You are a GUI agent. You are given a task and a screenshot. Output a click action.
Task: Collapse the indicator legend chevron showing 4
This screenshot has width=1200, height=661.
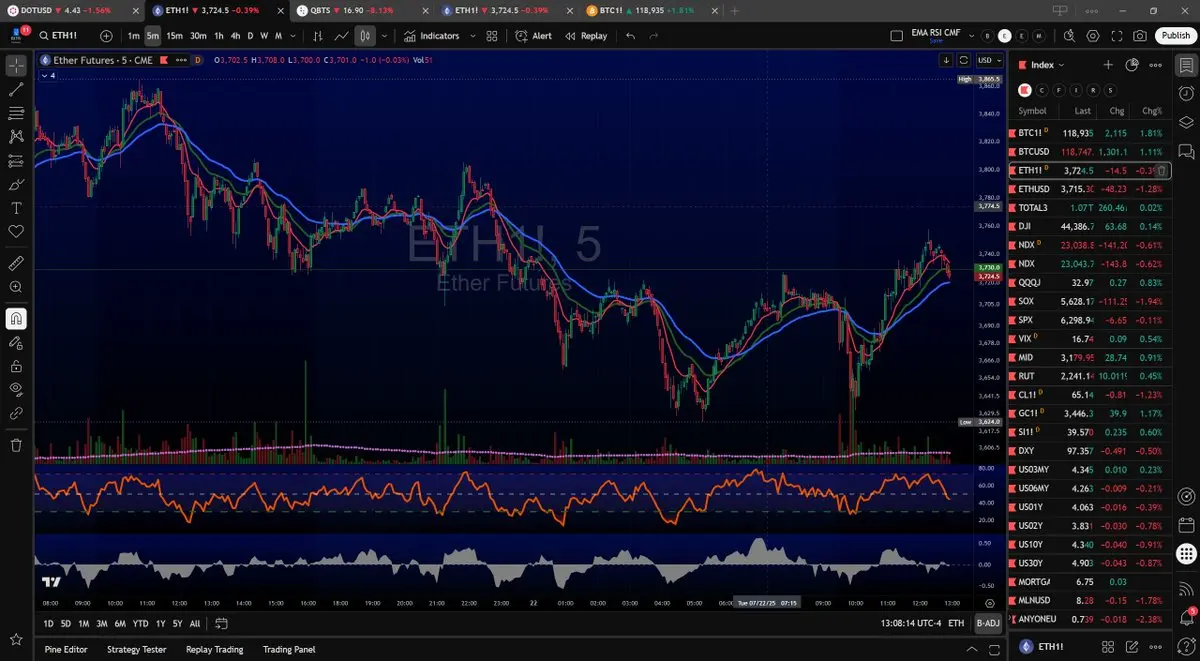click(47, 75)
